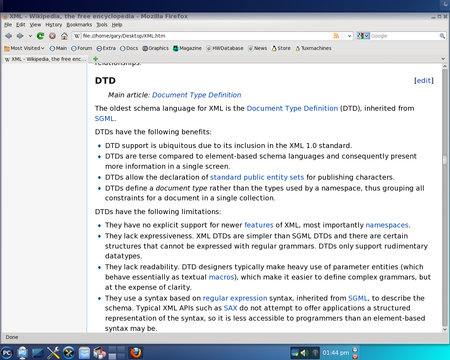Open the News bookmark

point(257,48)
